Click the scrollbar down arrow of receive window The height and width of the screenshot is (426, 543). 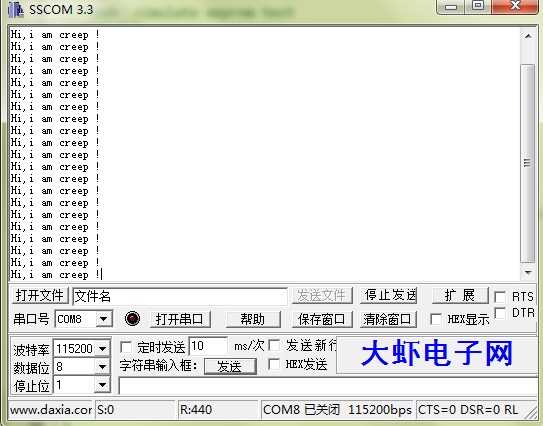(x=528, y=273)
